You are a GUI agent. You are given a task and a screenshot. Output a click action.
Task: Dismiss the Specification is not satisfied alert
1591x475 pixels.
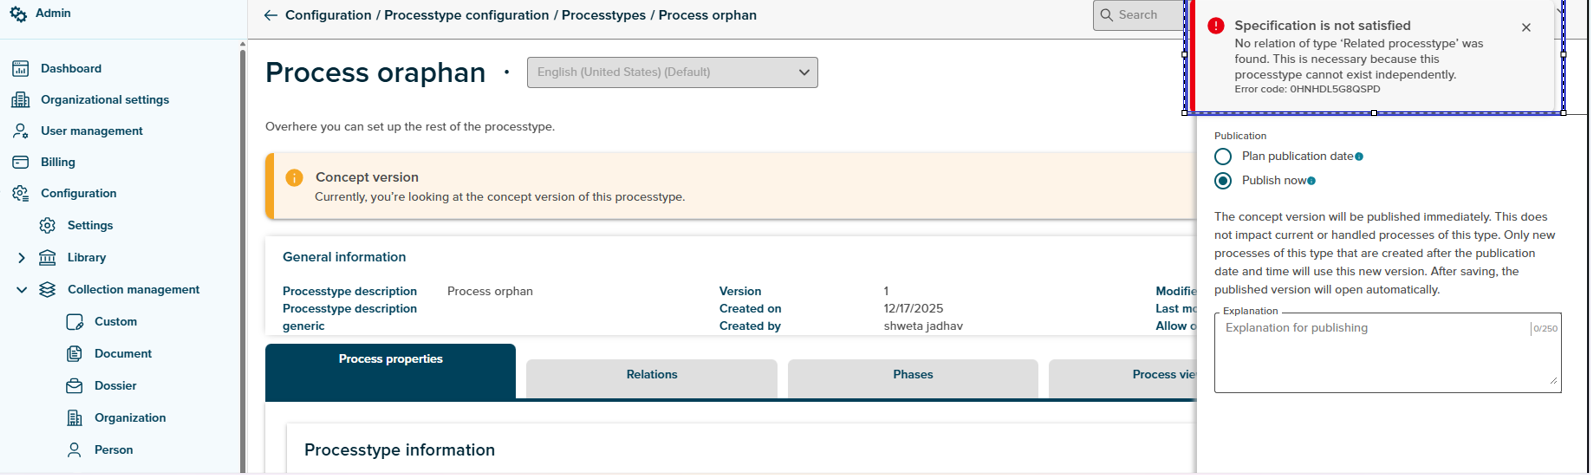[x=1526, y=28]
